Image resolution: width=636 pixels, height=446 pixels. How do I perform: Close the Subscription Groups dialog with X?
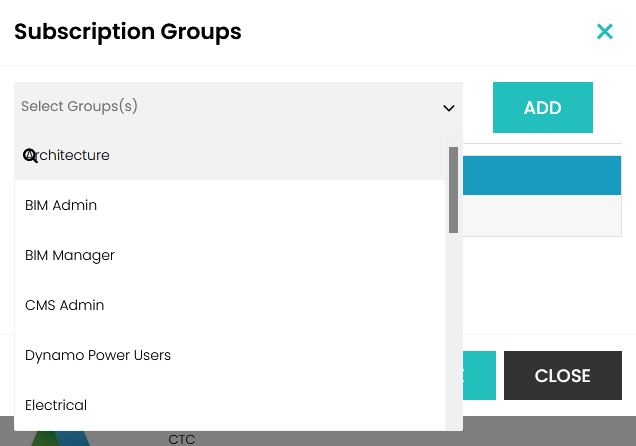(x=604, y=32)
